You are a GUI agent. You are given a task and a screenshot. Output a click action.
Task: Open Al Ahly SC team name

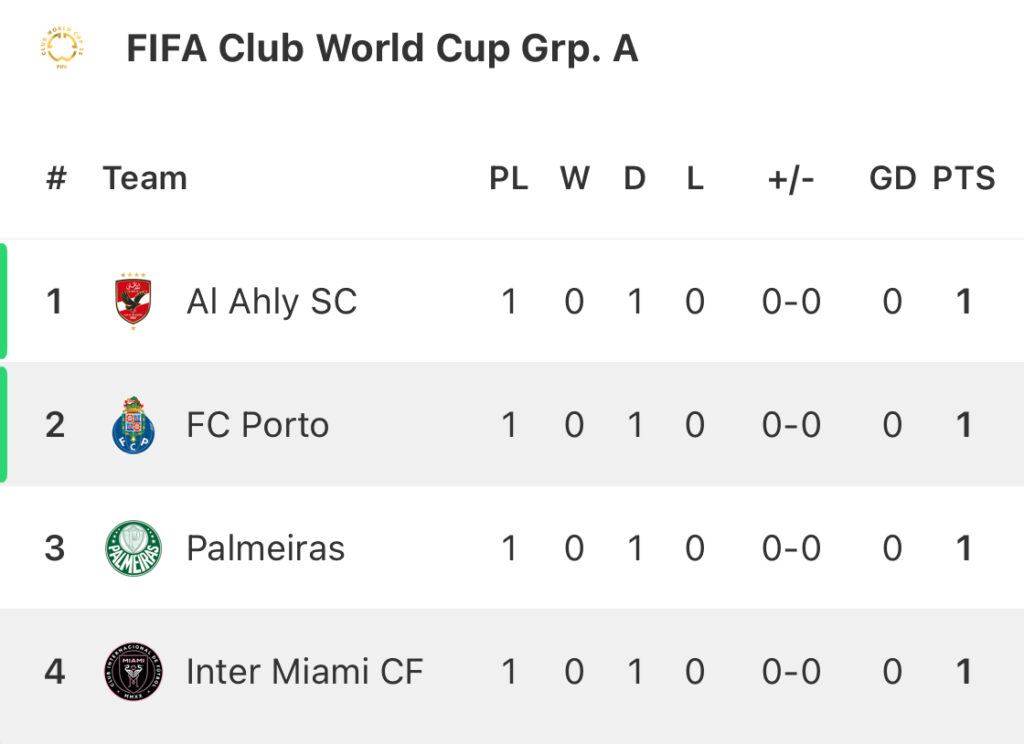pyautogui.click(x=272, y=302)
